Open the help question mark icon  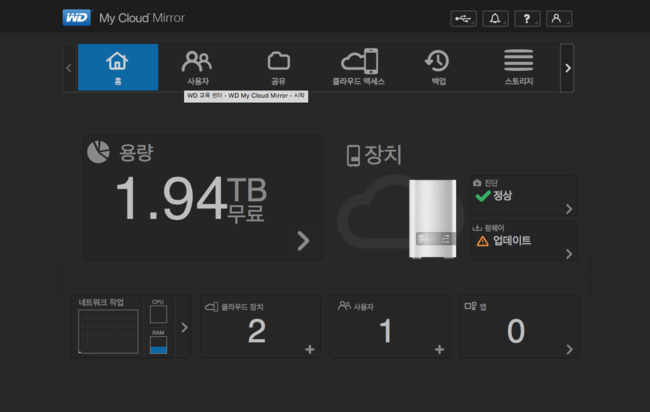(x=527, y=19)
